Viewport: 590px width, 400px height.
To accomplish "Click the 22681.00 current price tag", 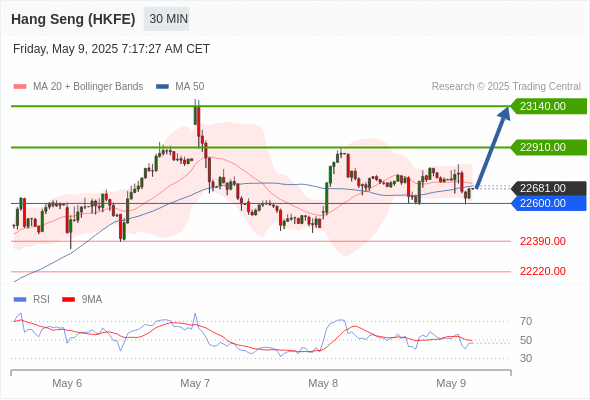I will coord(549,188).
